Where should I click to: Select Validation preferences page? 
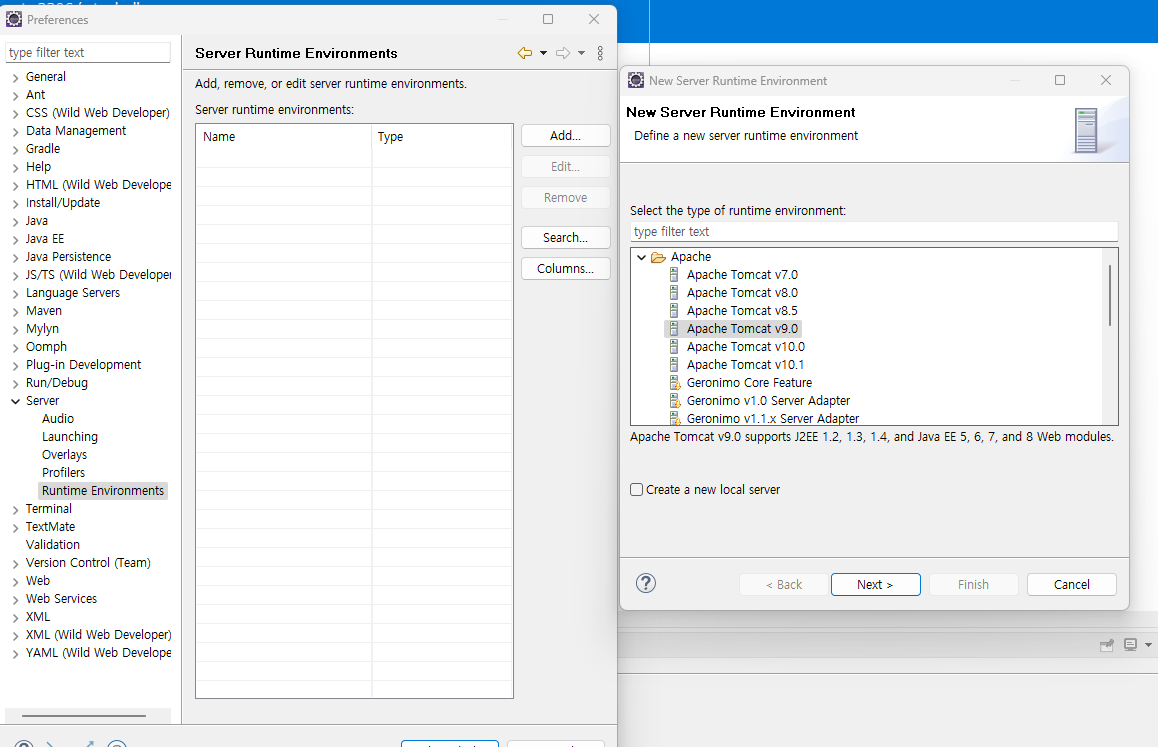[x=52, y=545]
